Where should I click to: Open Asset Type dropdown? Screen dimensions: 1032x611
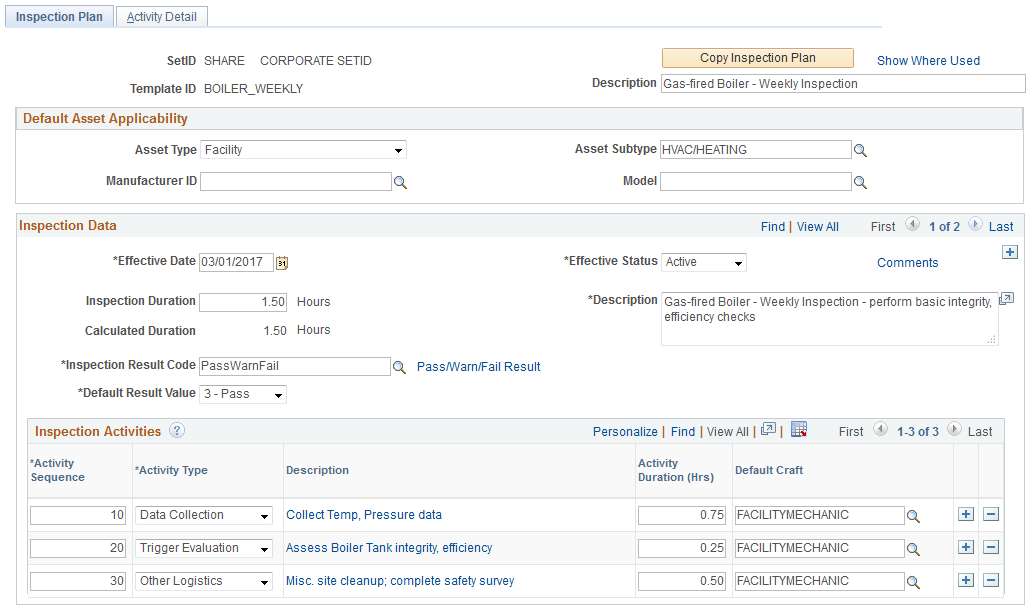(x=303, y=150)
